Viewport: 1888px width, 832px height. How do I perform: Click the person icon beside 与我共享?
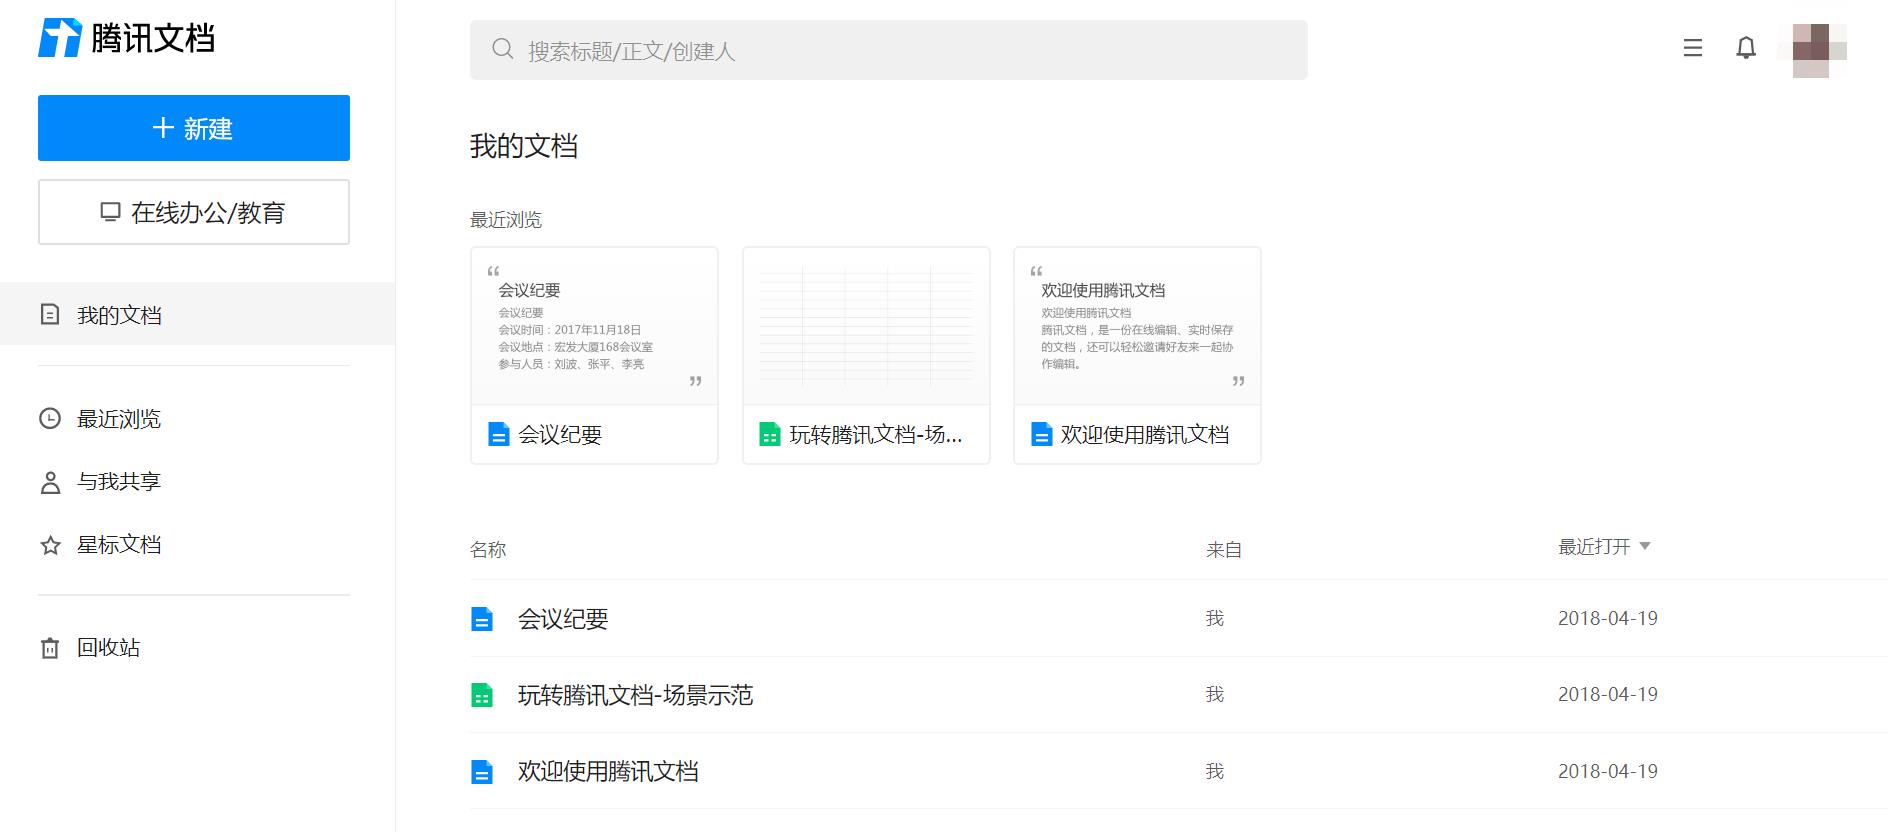50,483
